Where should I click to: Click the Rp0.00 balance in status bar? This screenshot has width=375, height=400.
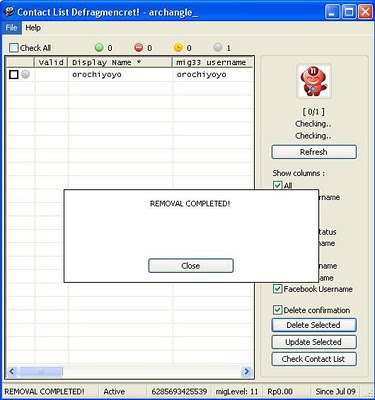coord(280,391)
